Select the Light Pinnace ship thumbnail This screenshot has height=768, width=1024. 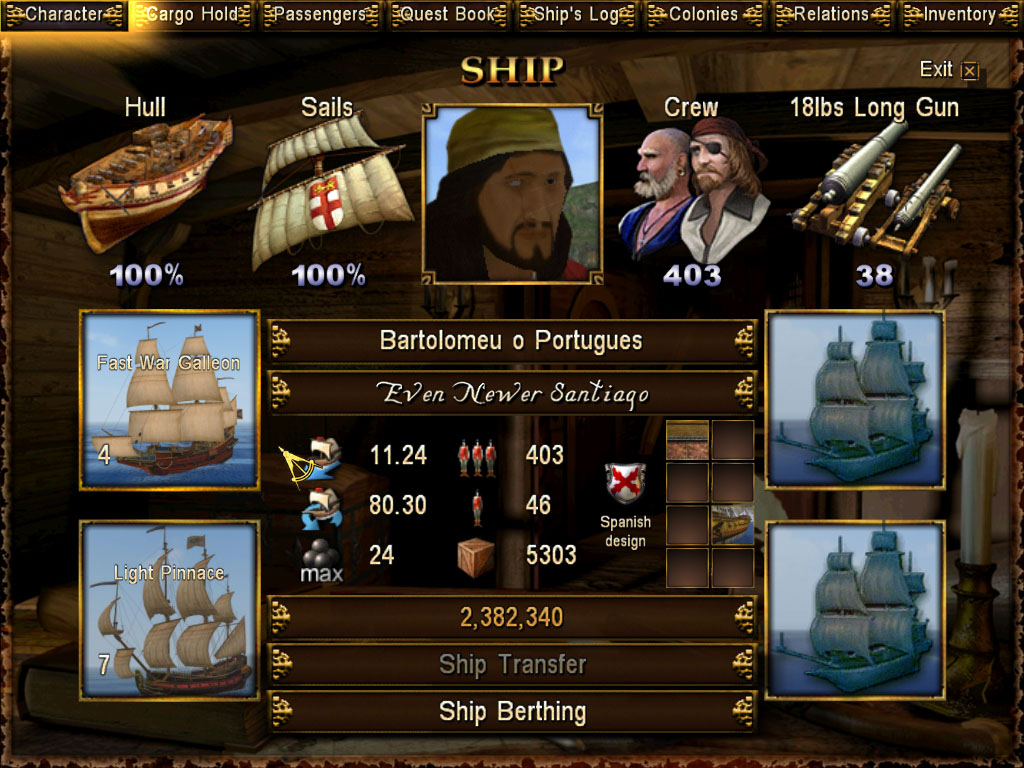pos(170,610)
